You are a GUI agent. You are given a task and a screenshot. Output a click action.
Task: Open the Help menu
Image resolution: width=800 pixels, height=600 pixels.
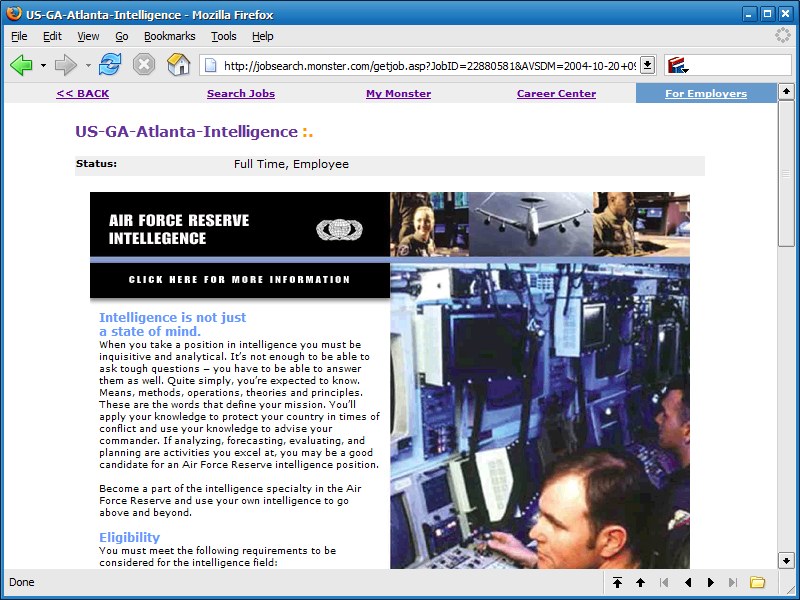tap(262, 36)
